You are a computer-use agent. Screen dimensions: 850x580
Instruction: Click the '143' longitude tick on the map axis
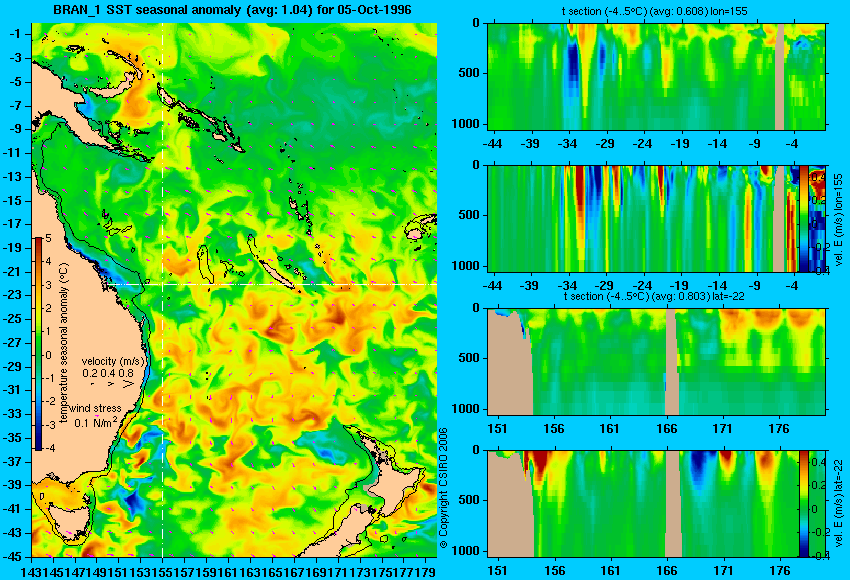30,571
